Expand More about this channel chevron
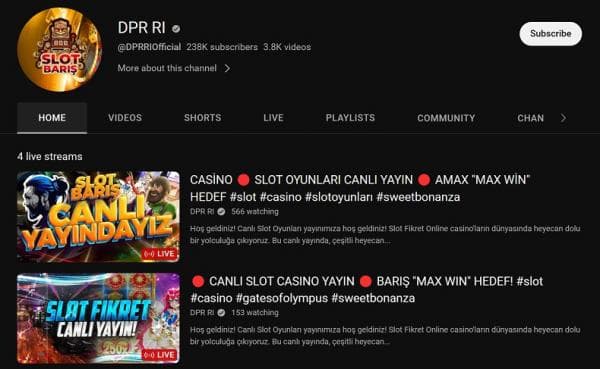 click(227, 68)
